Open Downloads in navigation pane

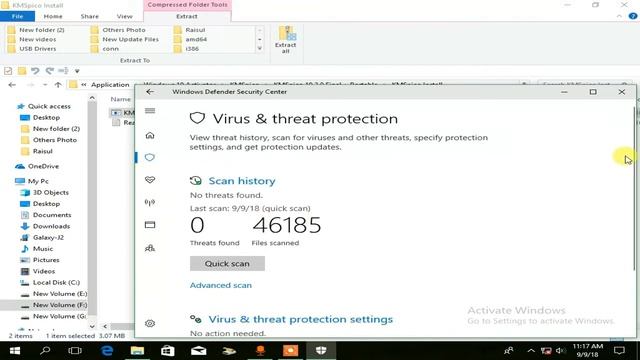51,226
